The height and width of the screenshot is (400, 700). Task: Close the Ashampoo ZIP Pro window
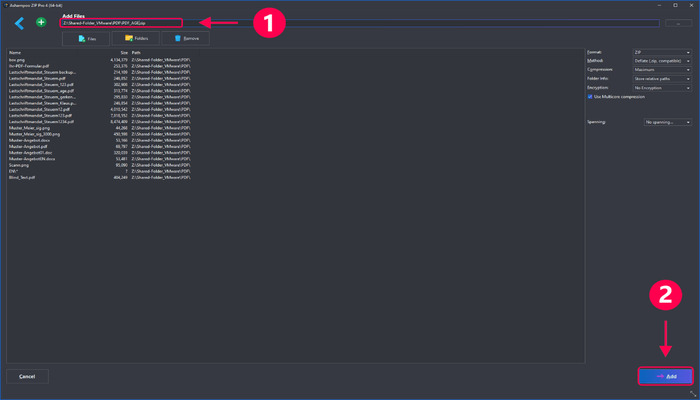point(691,5)
